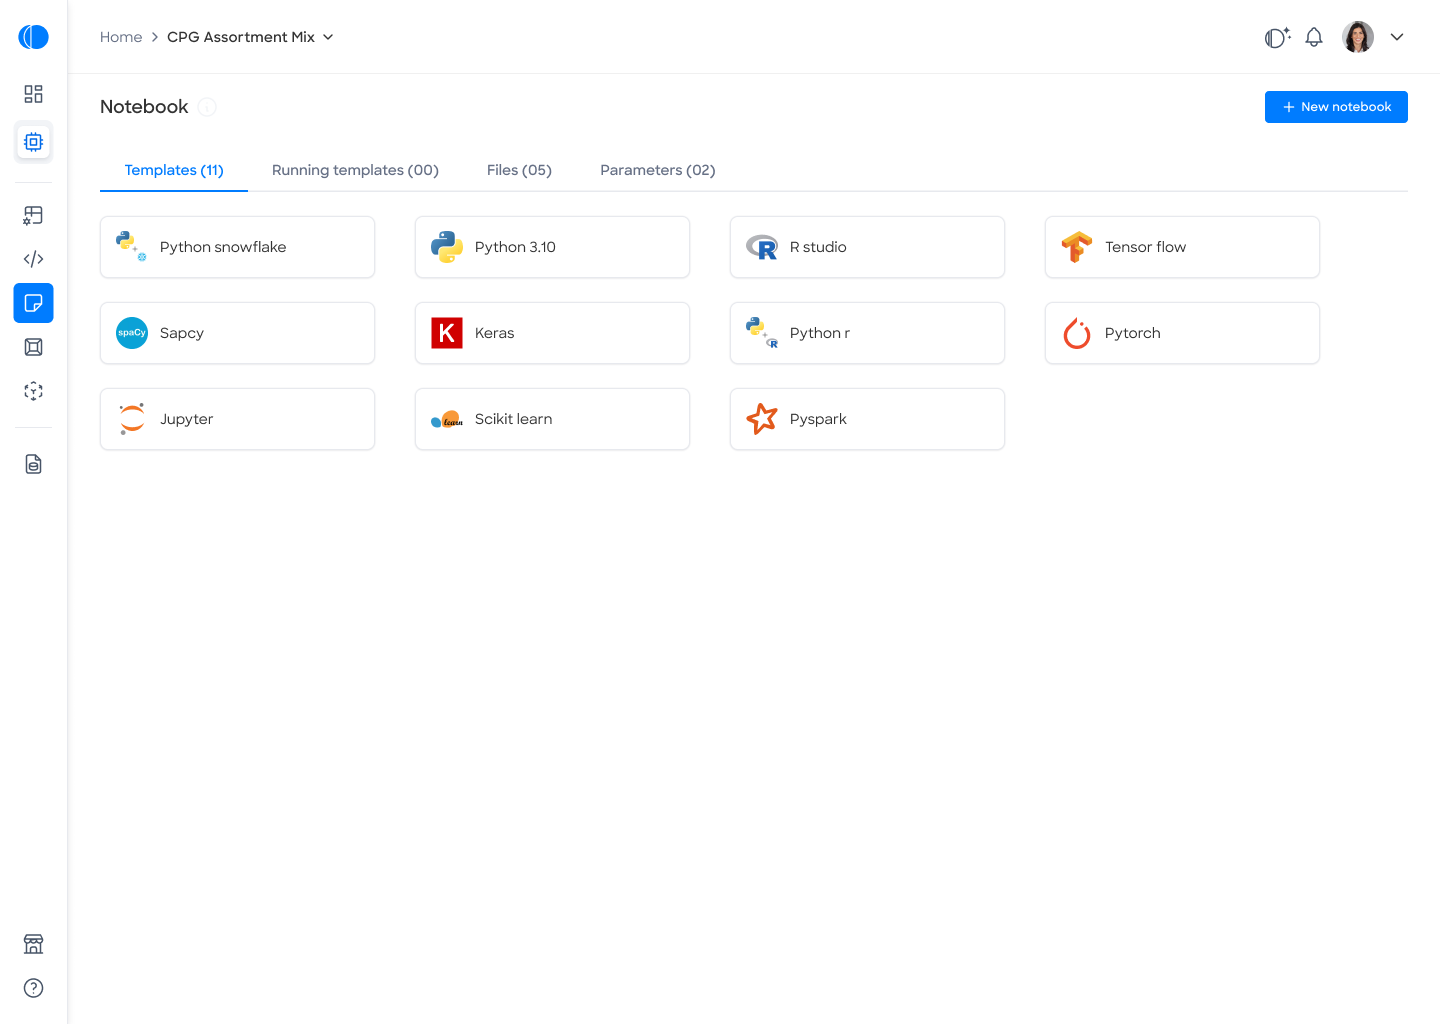The width and height of the screenshot is (1440, 1024).
Task: Open the Jupyter template
Action: pos(238,419)
